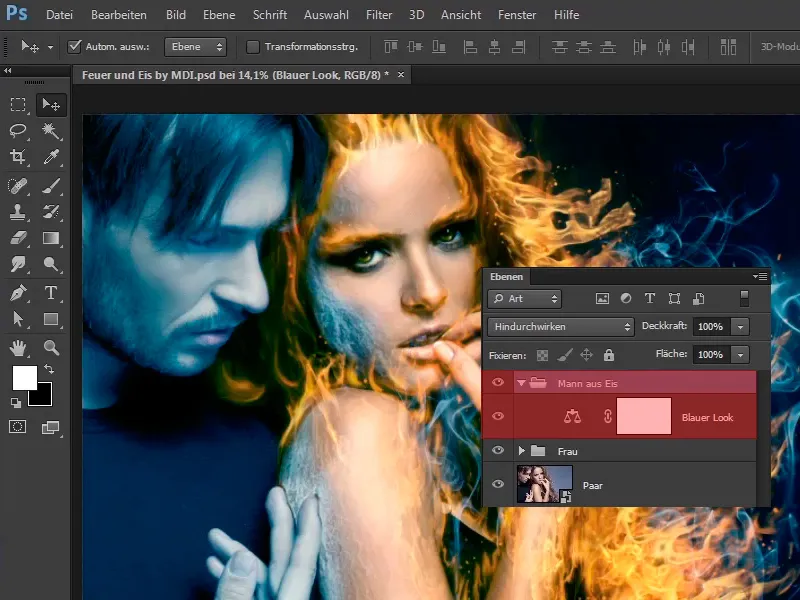
Task: Select the Magic Wand tool
Action: point(51,131)
